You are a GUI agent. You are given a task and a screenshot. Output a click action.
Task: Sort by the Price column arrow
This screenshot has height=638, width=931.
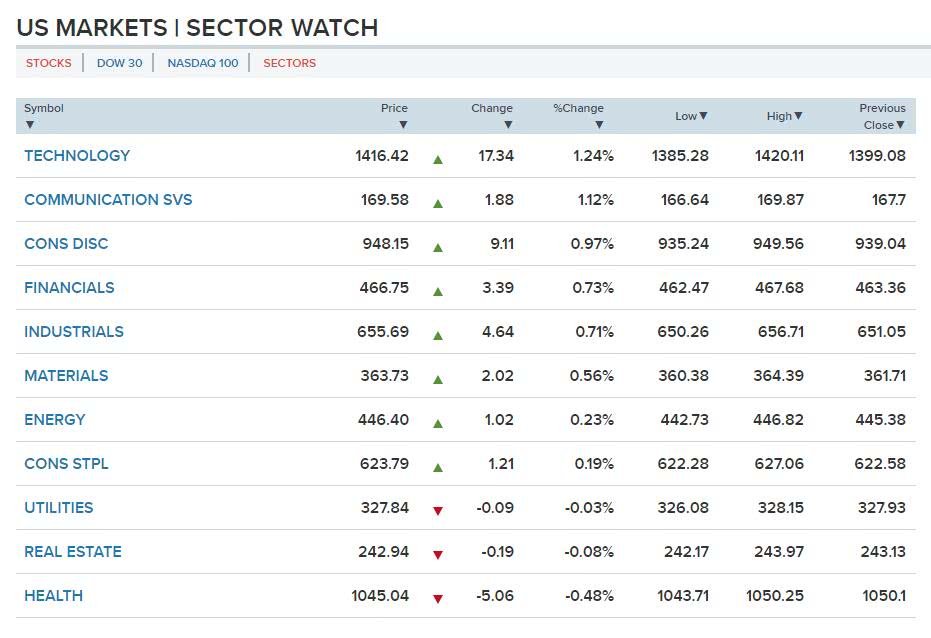coord(403,125)
